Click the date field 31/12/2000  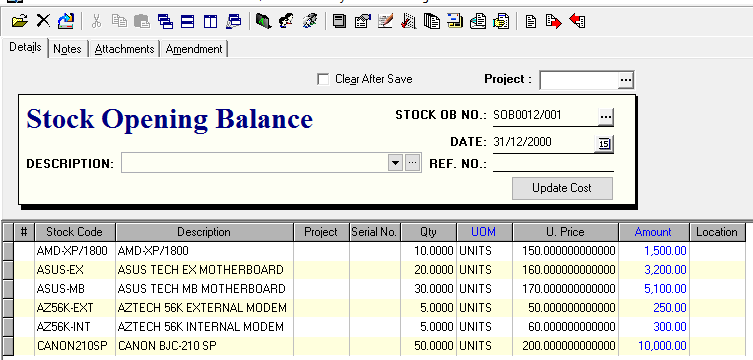(x=544, y=142)
